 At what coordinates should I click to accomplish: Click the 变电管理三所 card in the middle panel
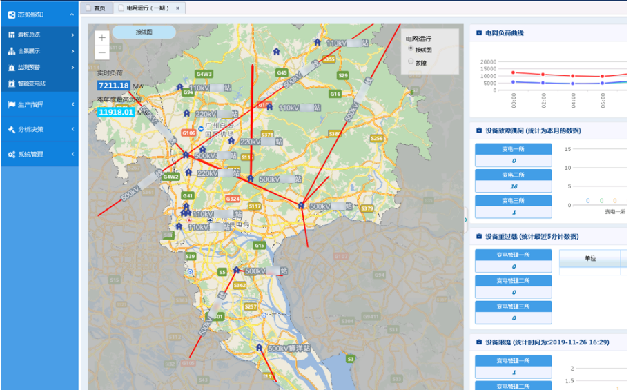(x=513, y=312)
